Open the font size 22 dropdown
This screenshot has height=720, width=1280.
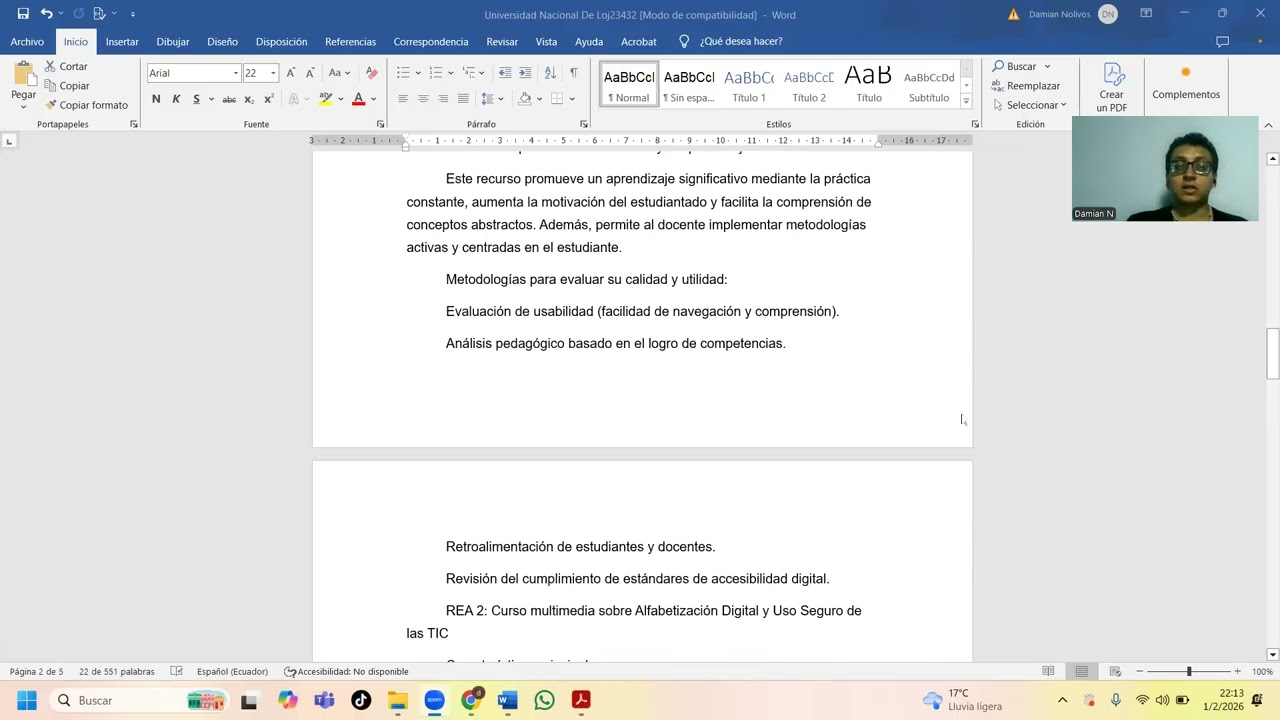pos(273,73)
